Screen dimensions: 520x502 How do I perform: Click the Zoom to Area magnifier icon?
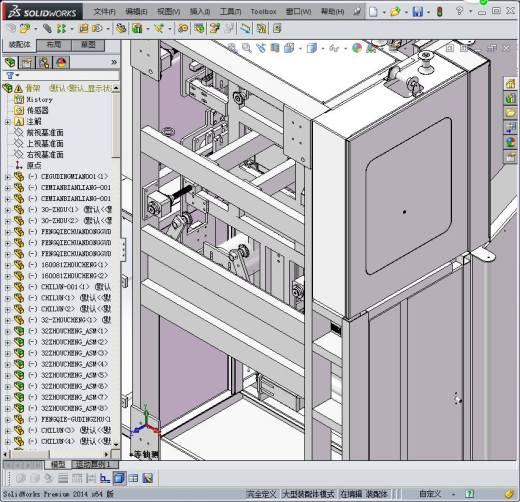coord(247,48)
